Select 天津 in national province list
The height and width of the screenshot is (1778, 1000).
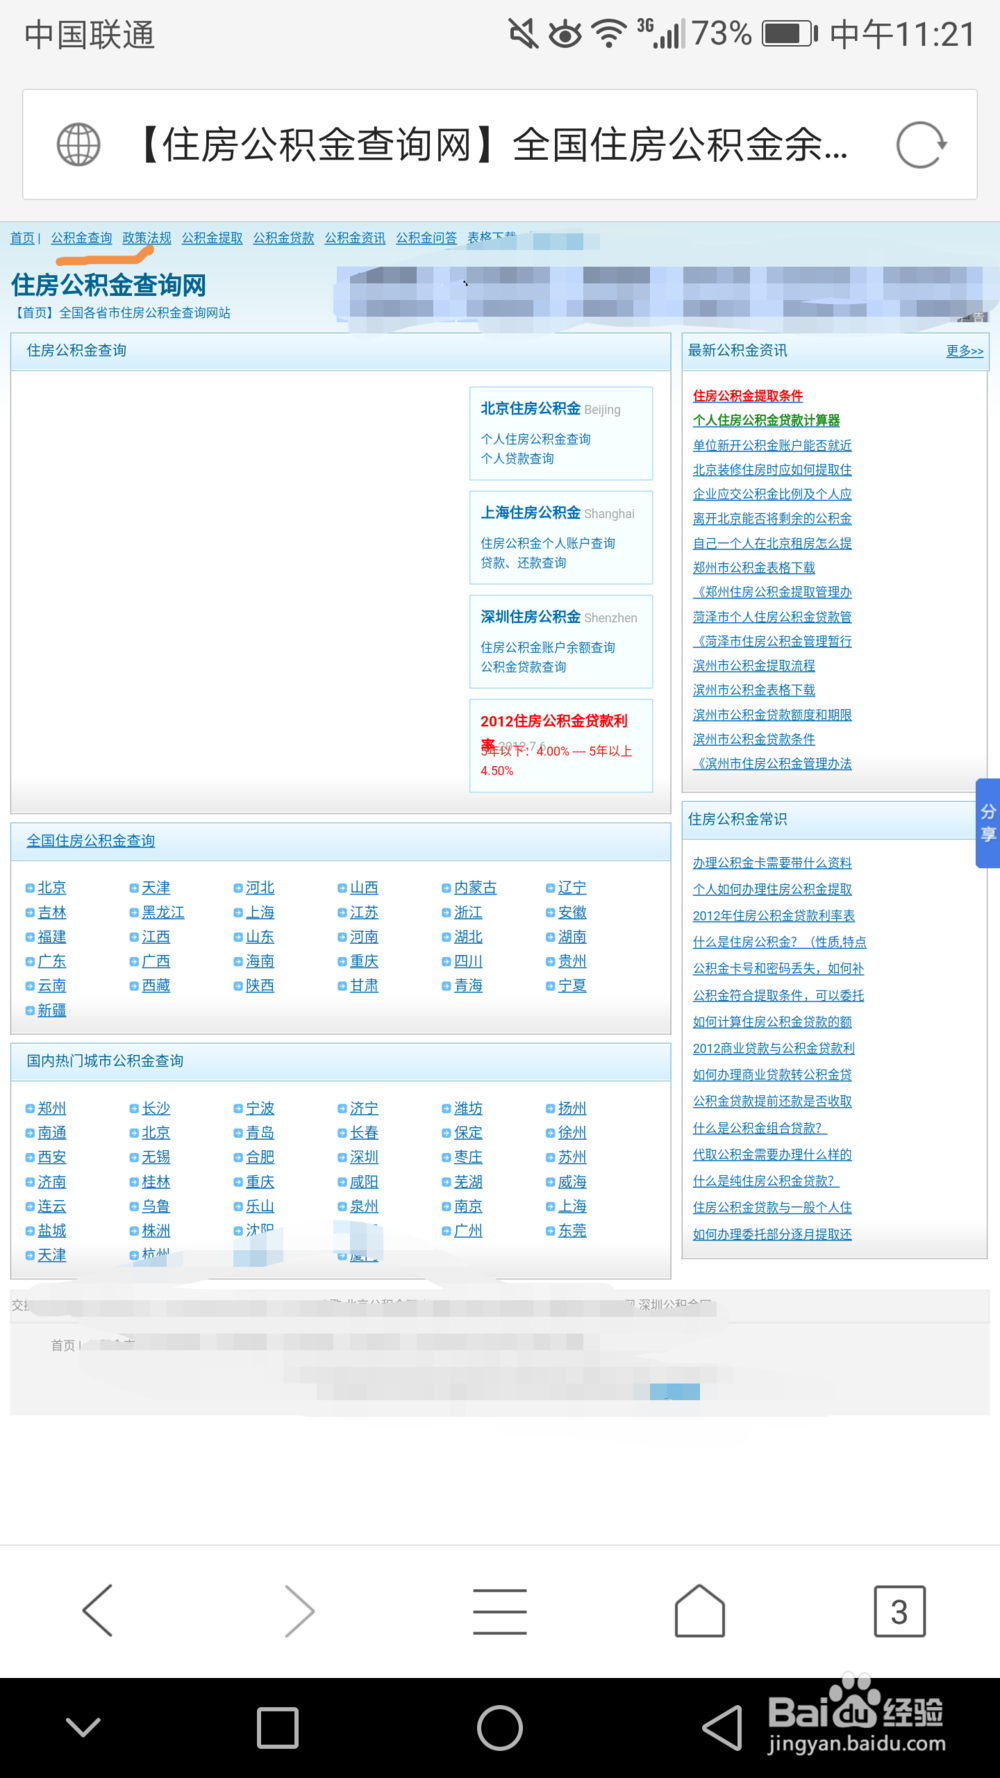[x=156, y=887]
